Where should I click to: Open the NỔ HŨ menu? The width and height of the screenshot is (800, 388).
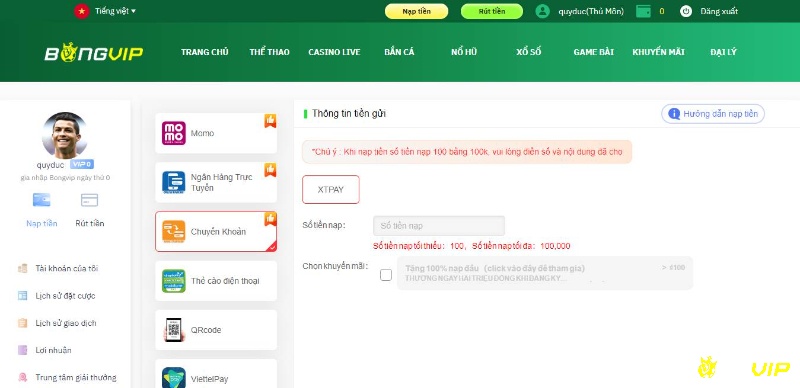[x=464, y=52]
